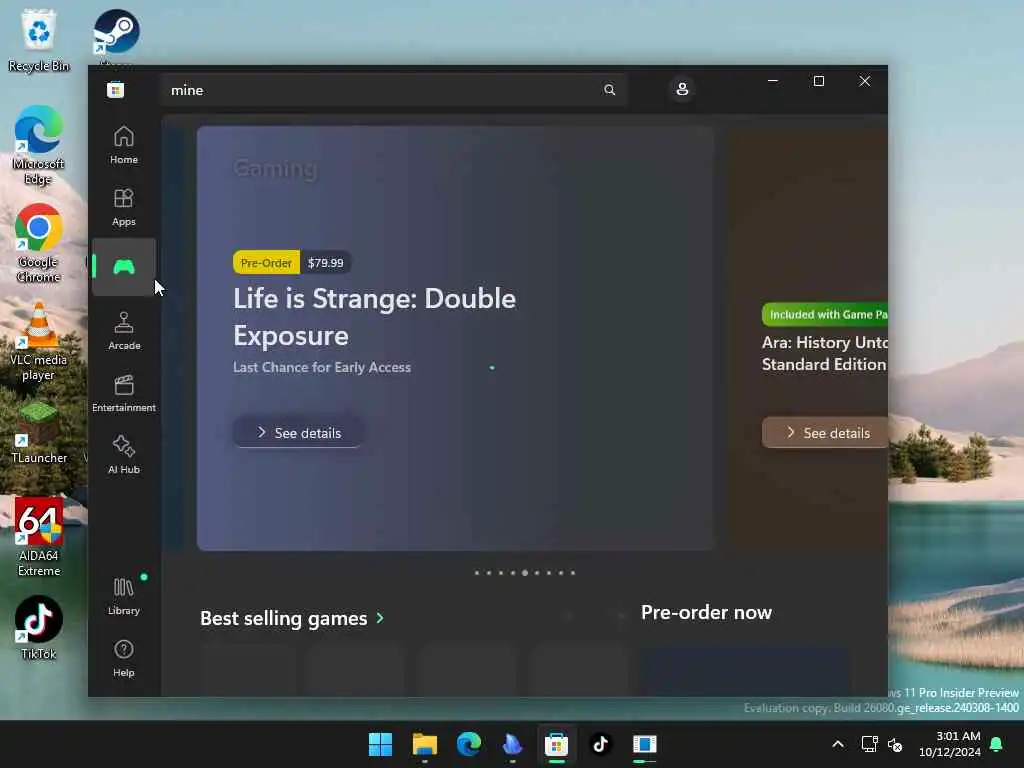Open the Apps section in Store sidebar

click(123, 207)
